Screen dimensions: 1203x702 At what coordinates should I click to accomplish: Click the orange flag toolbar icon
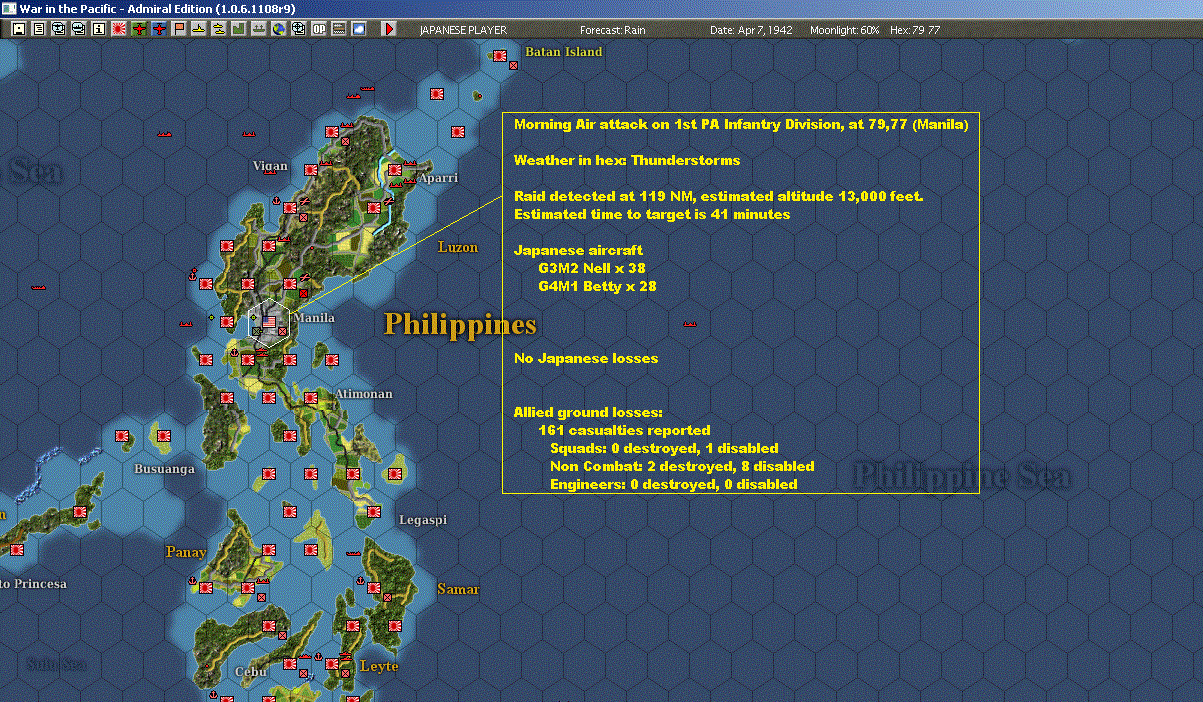point(179,29)
